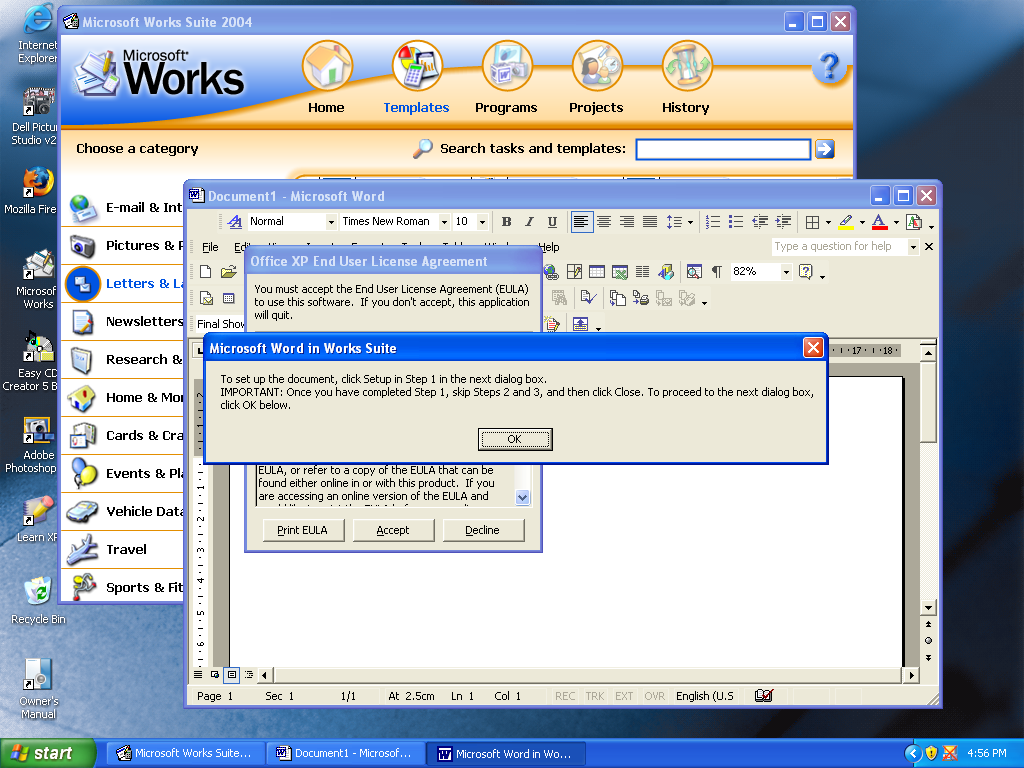Screen dimensions: 1024x768
Task: Click the spelling and grammar status icon
Action: coord(763,696)
